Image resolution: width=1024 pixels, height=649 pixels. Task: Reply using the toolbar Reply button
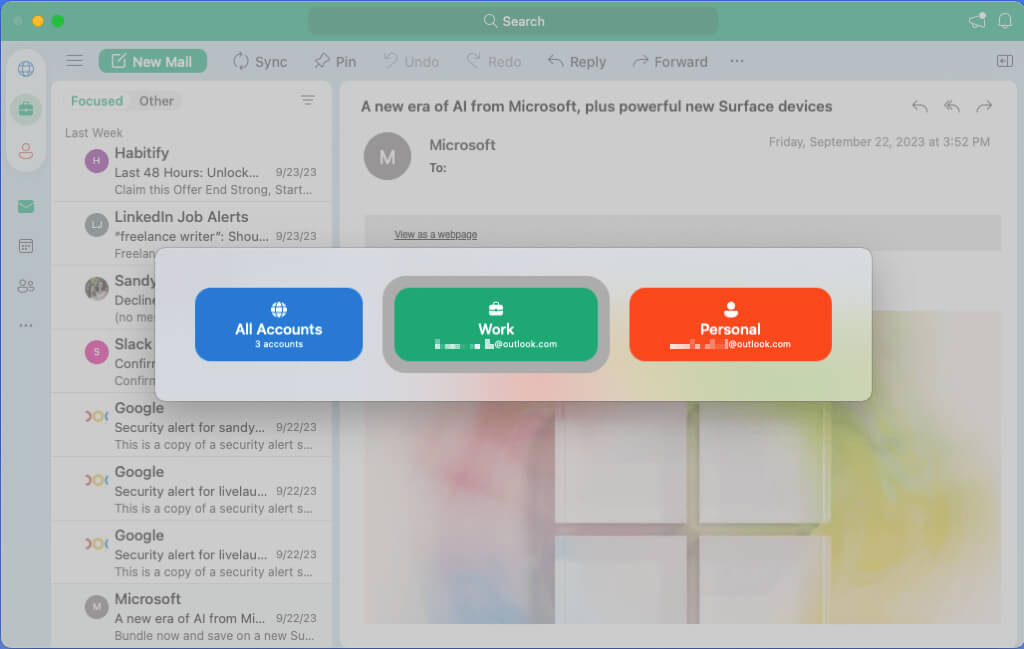pos(577,61)
